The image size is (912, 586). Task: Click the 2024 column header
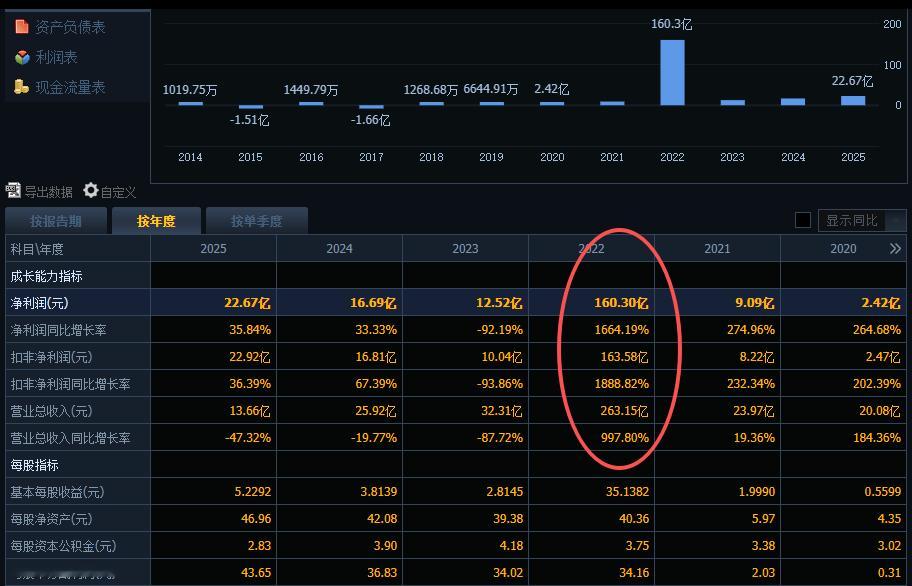339,249
